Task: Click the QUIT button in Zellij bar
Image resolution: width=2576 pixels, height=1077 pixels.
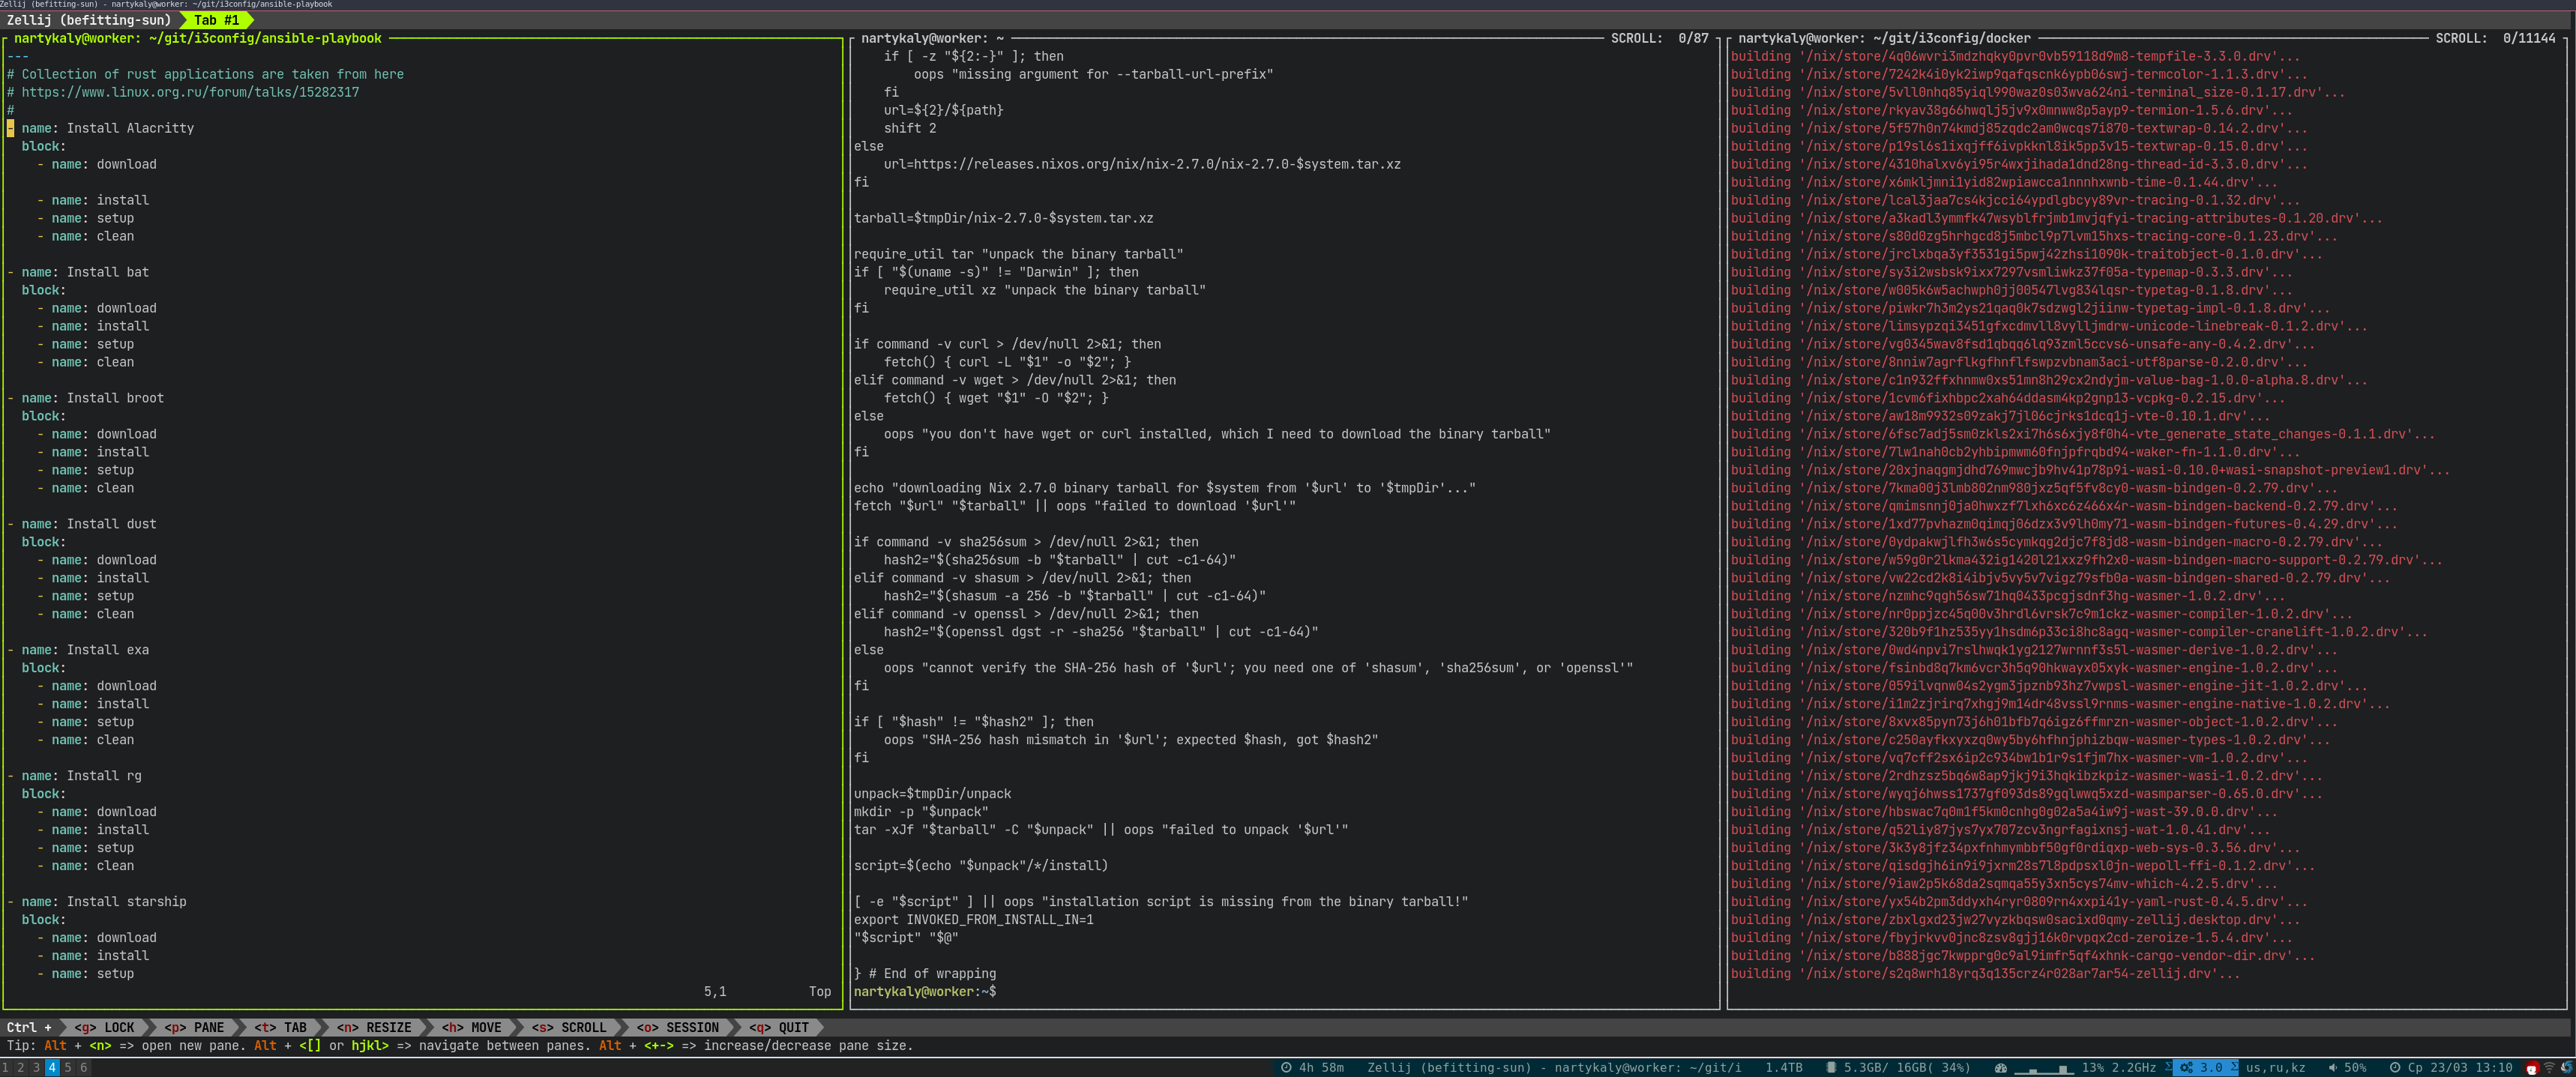Action: (779, 1028)
